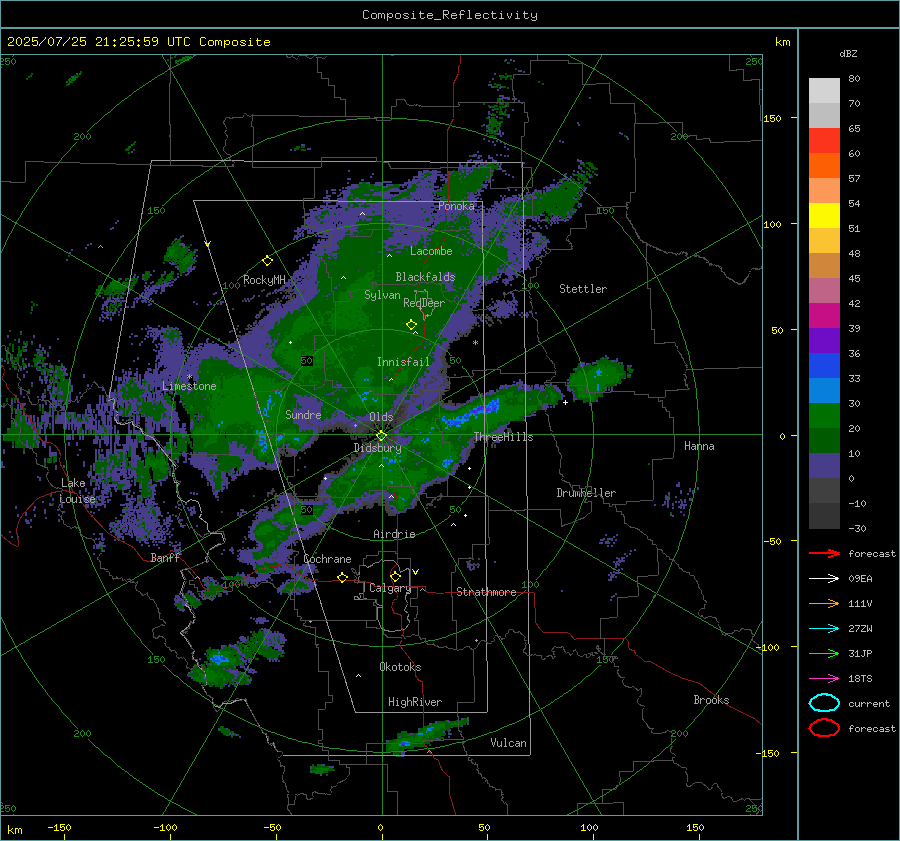The image size is (900, 841).
Task: Click the magenta 18TS arrow icon
Action: click(824, 679)
